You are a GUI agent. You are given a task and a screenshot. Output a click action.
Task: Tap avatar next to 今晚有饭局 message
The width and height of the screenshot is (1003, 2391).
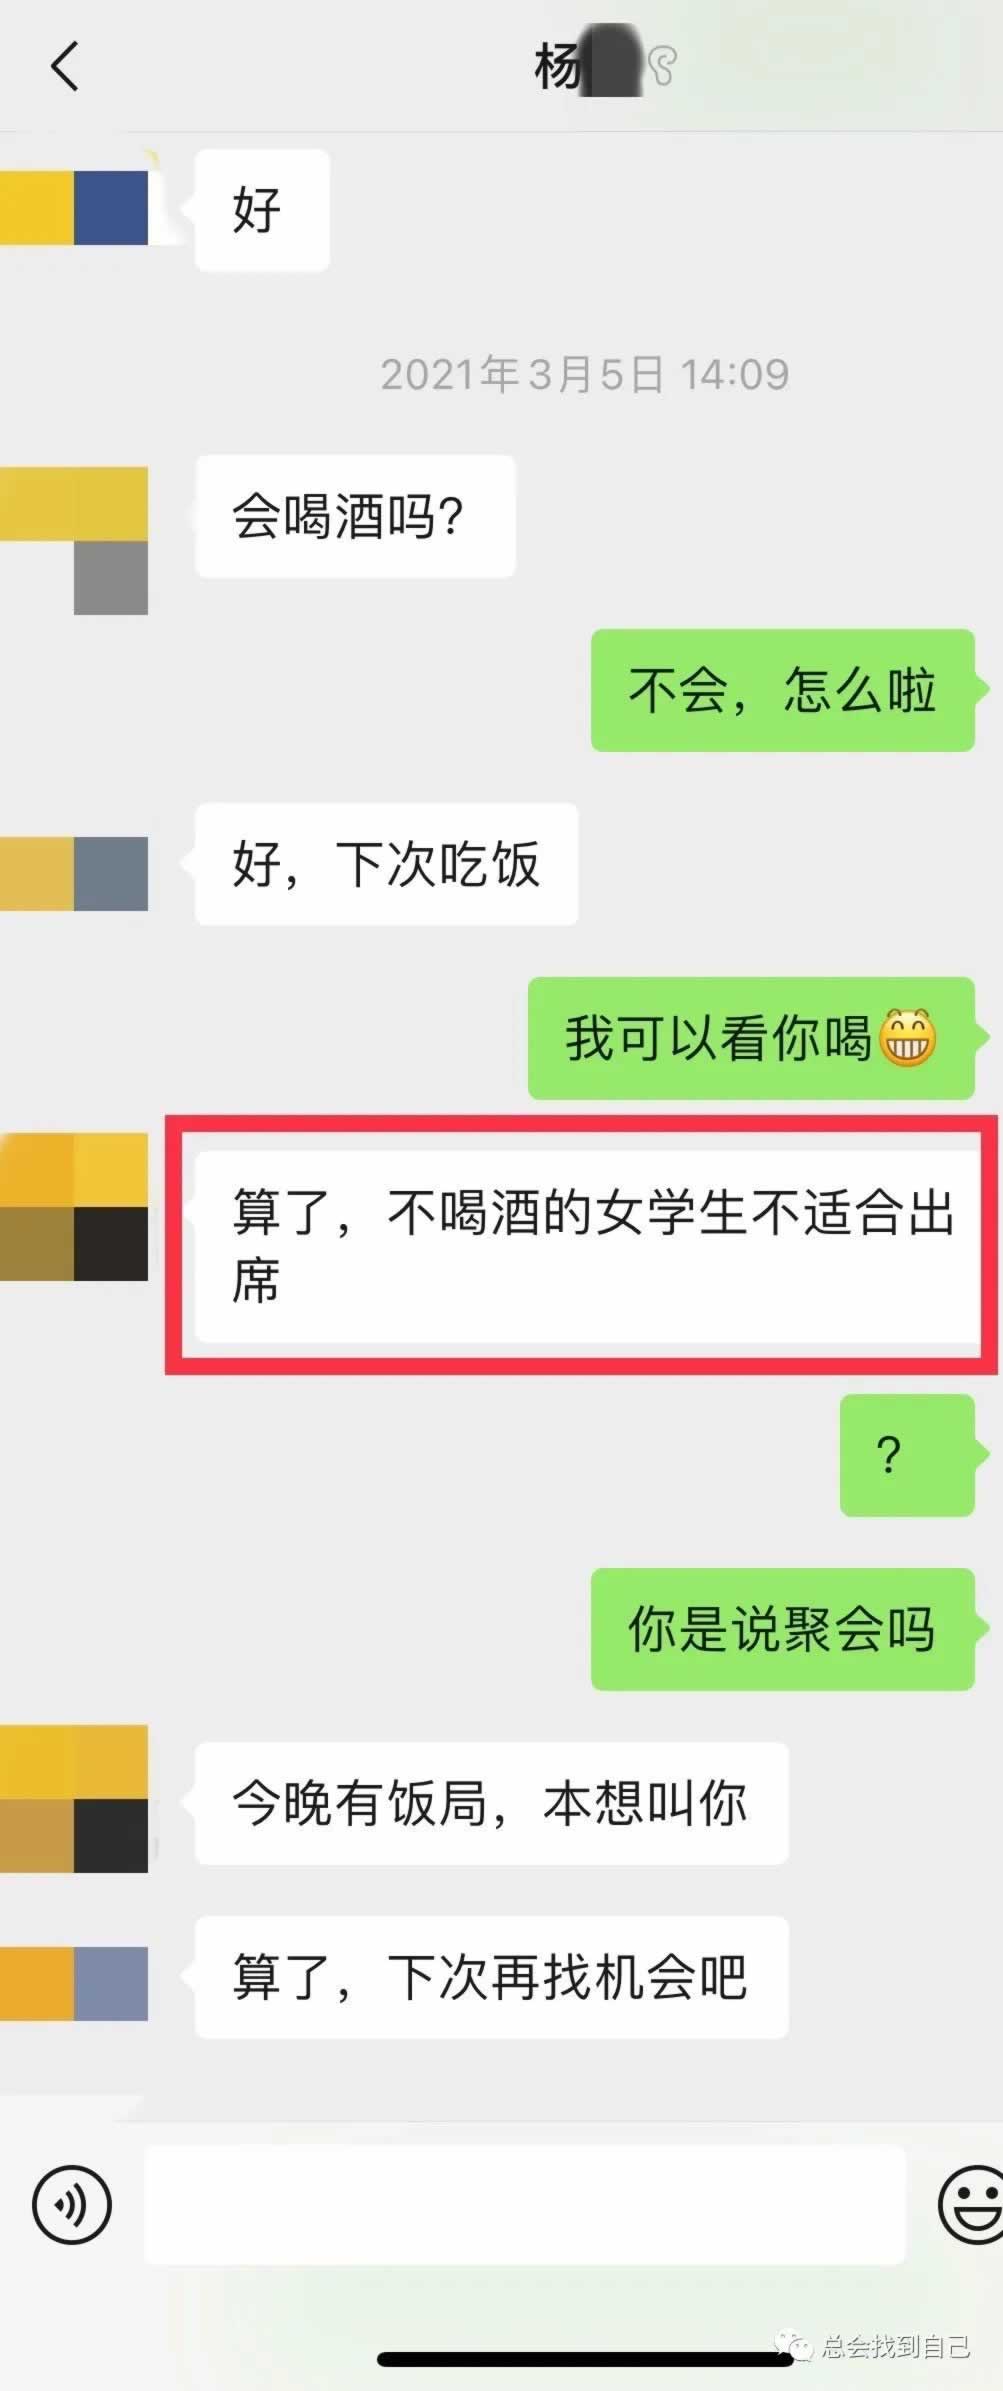click(x=74, y=1798)
